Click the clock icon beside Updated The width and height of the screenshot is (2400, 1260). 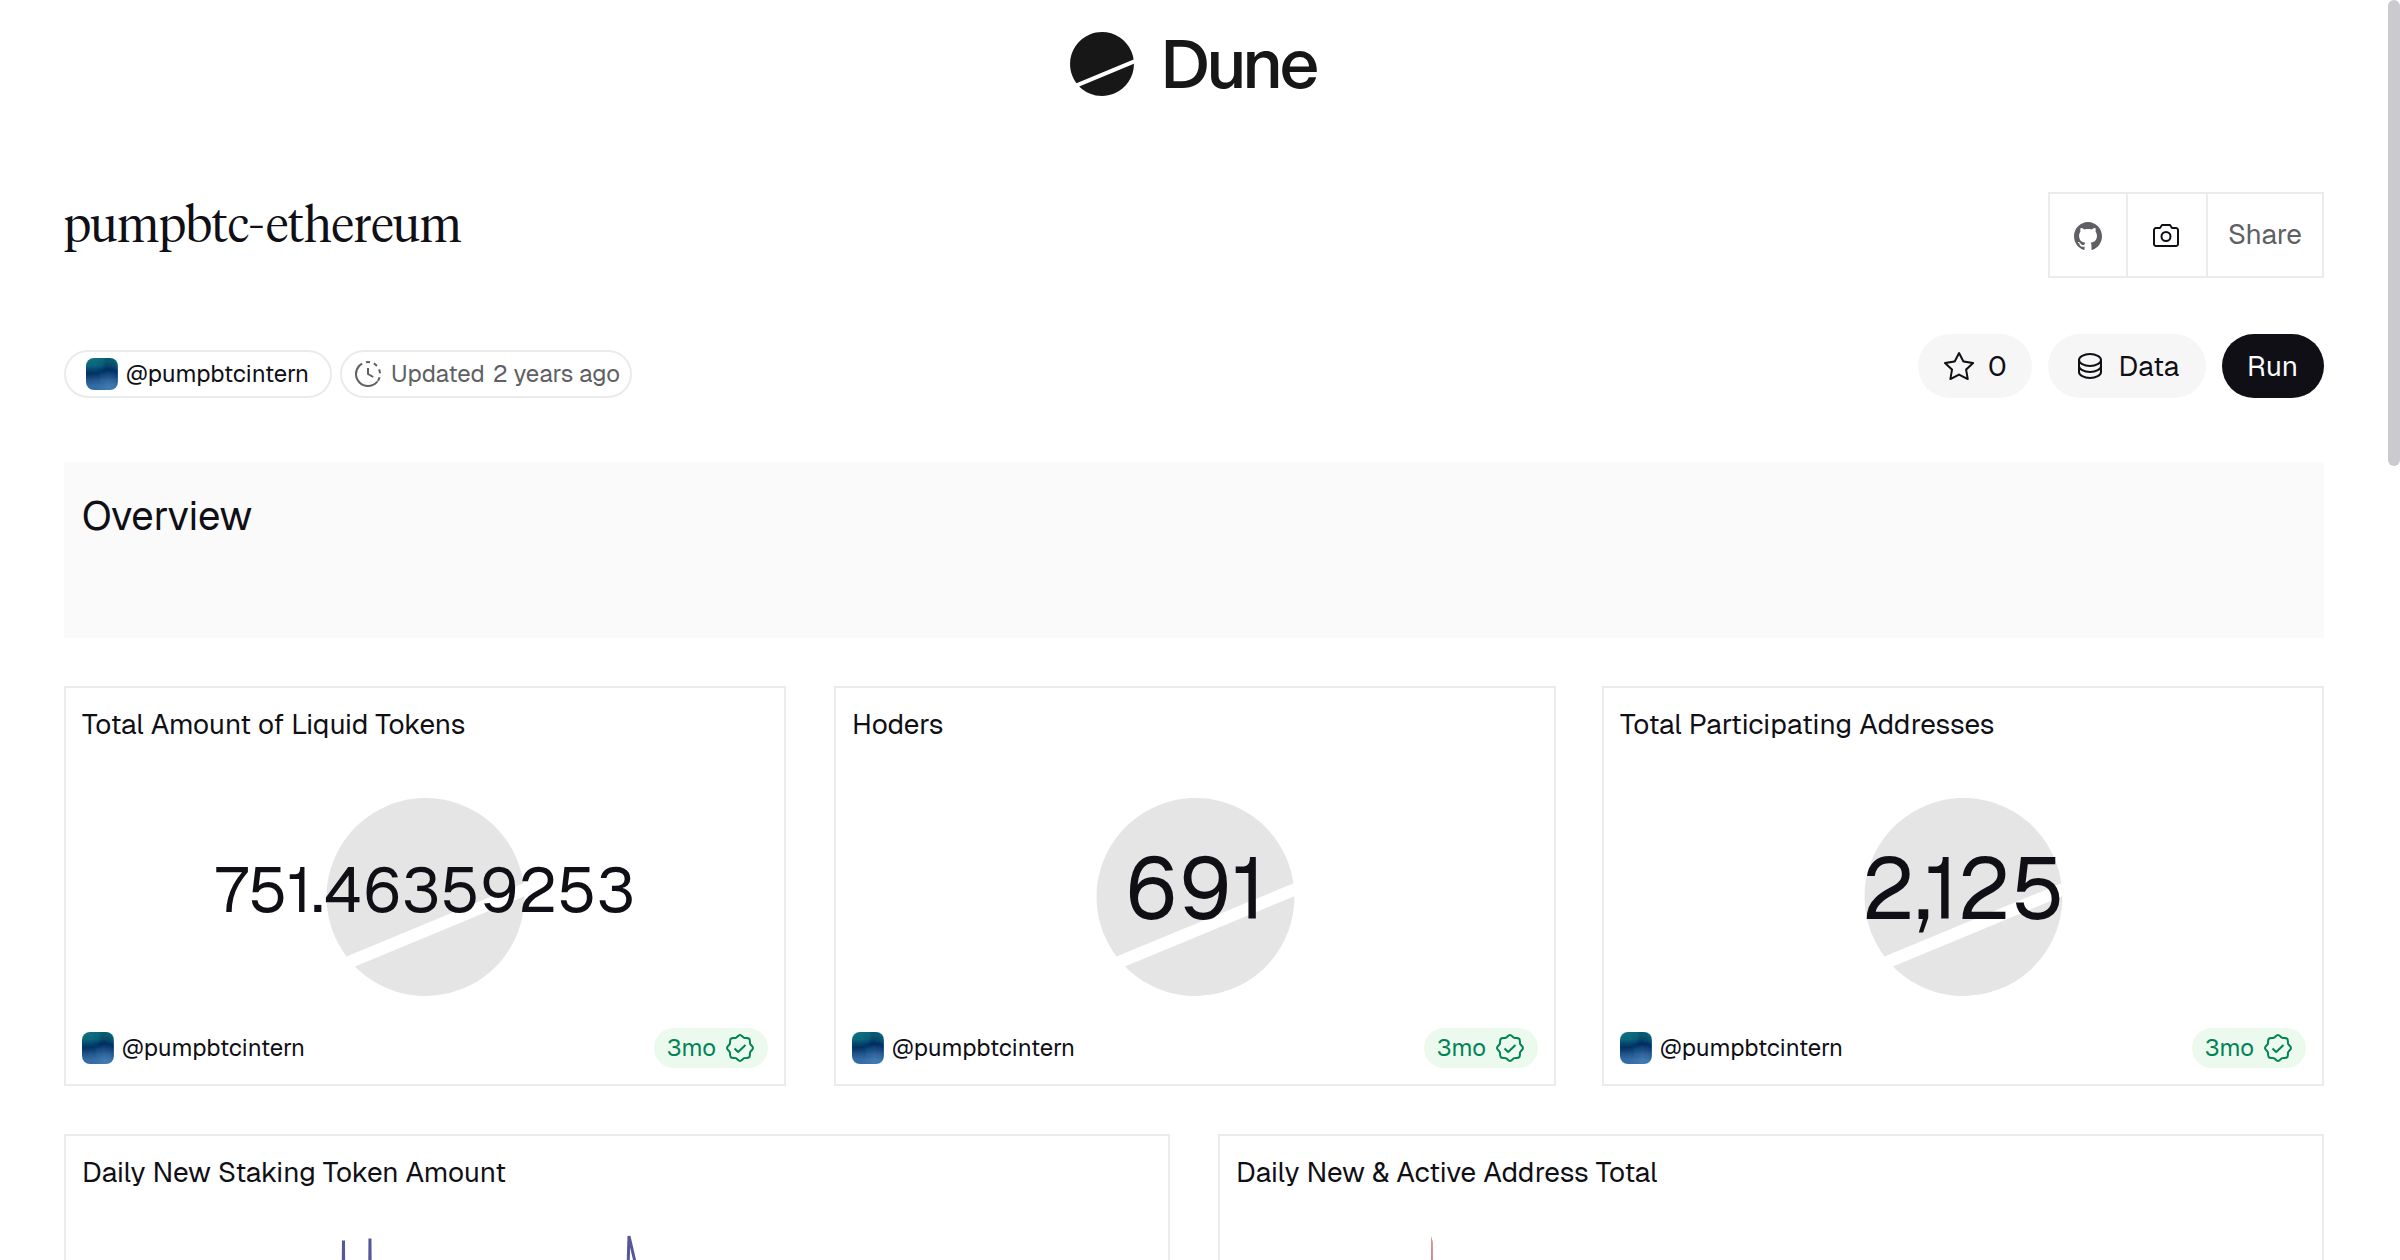click(368, 374)
